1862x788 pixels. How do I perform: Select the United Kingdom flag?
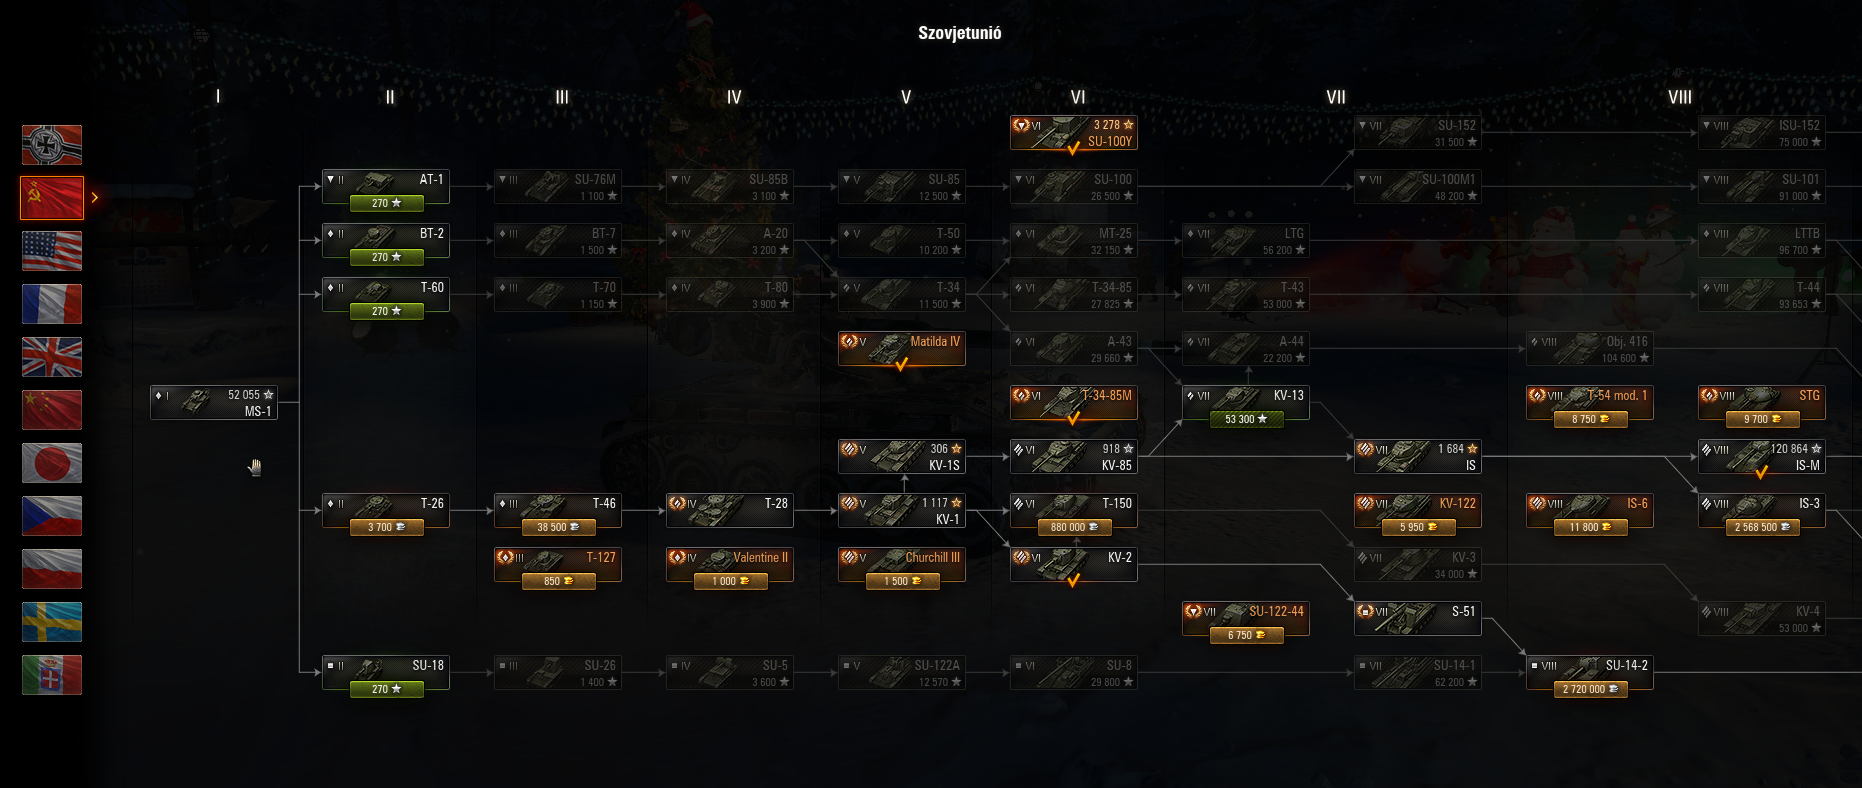point(52,357)
